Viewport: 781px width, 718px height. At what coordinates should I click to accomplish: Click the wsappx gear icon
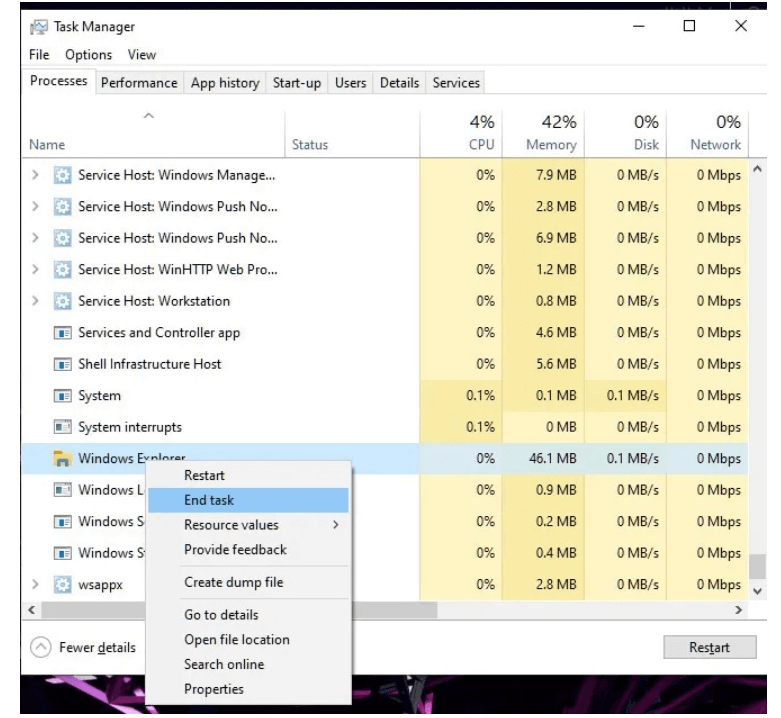(62, 584)
